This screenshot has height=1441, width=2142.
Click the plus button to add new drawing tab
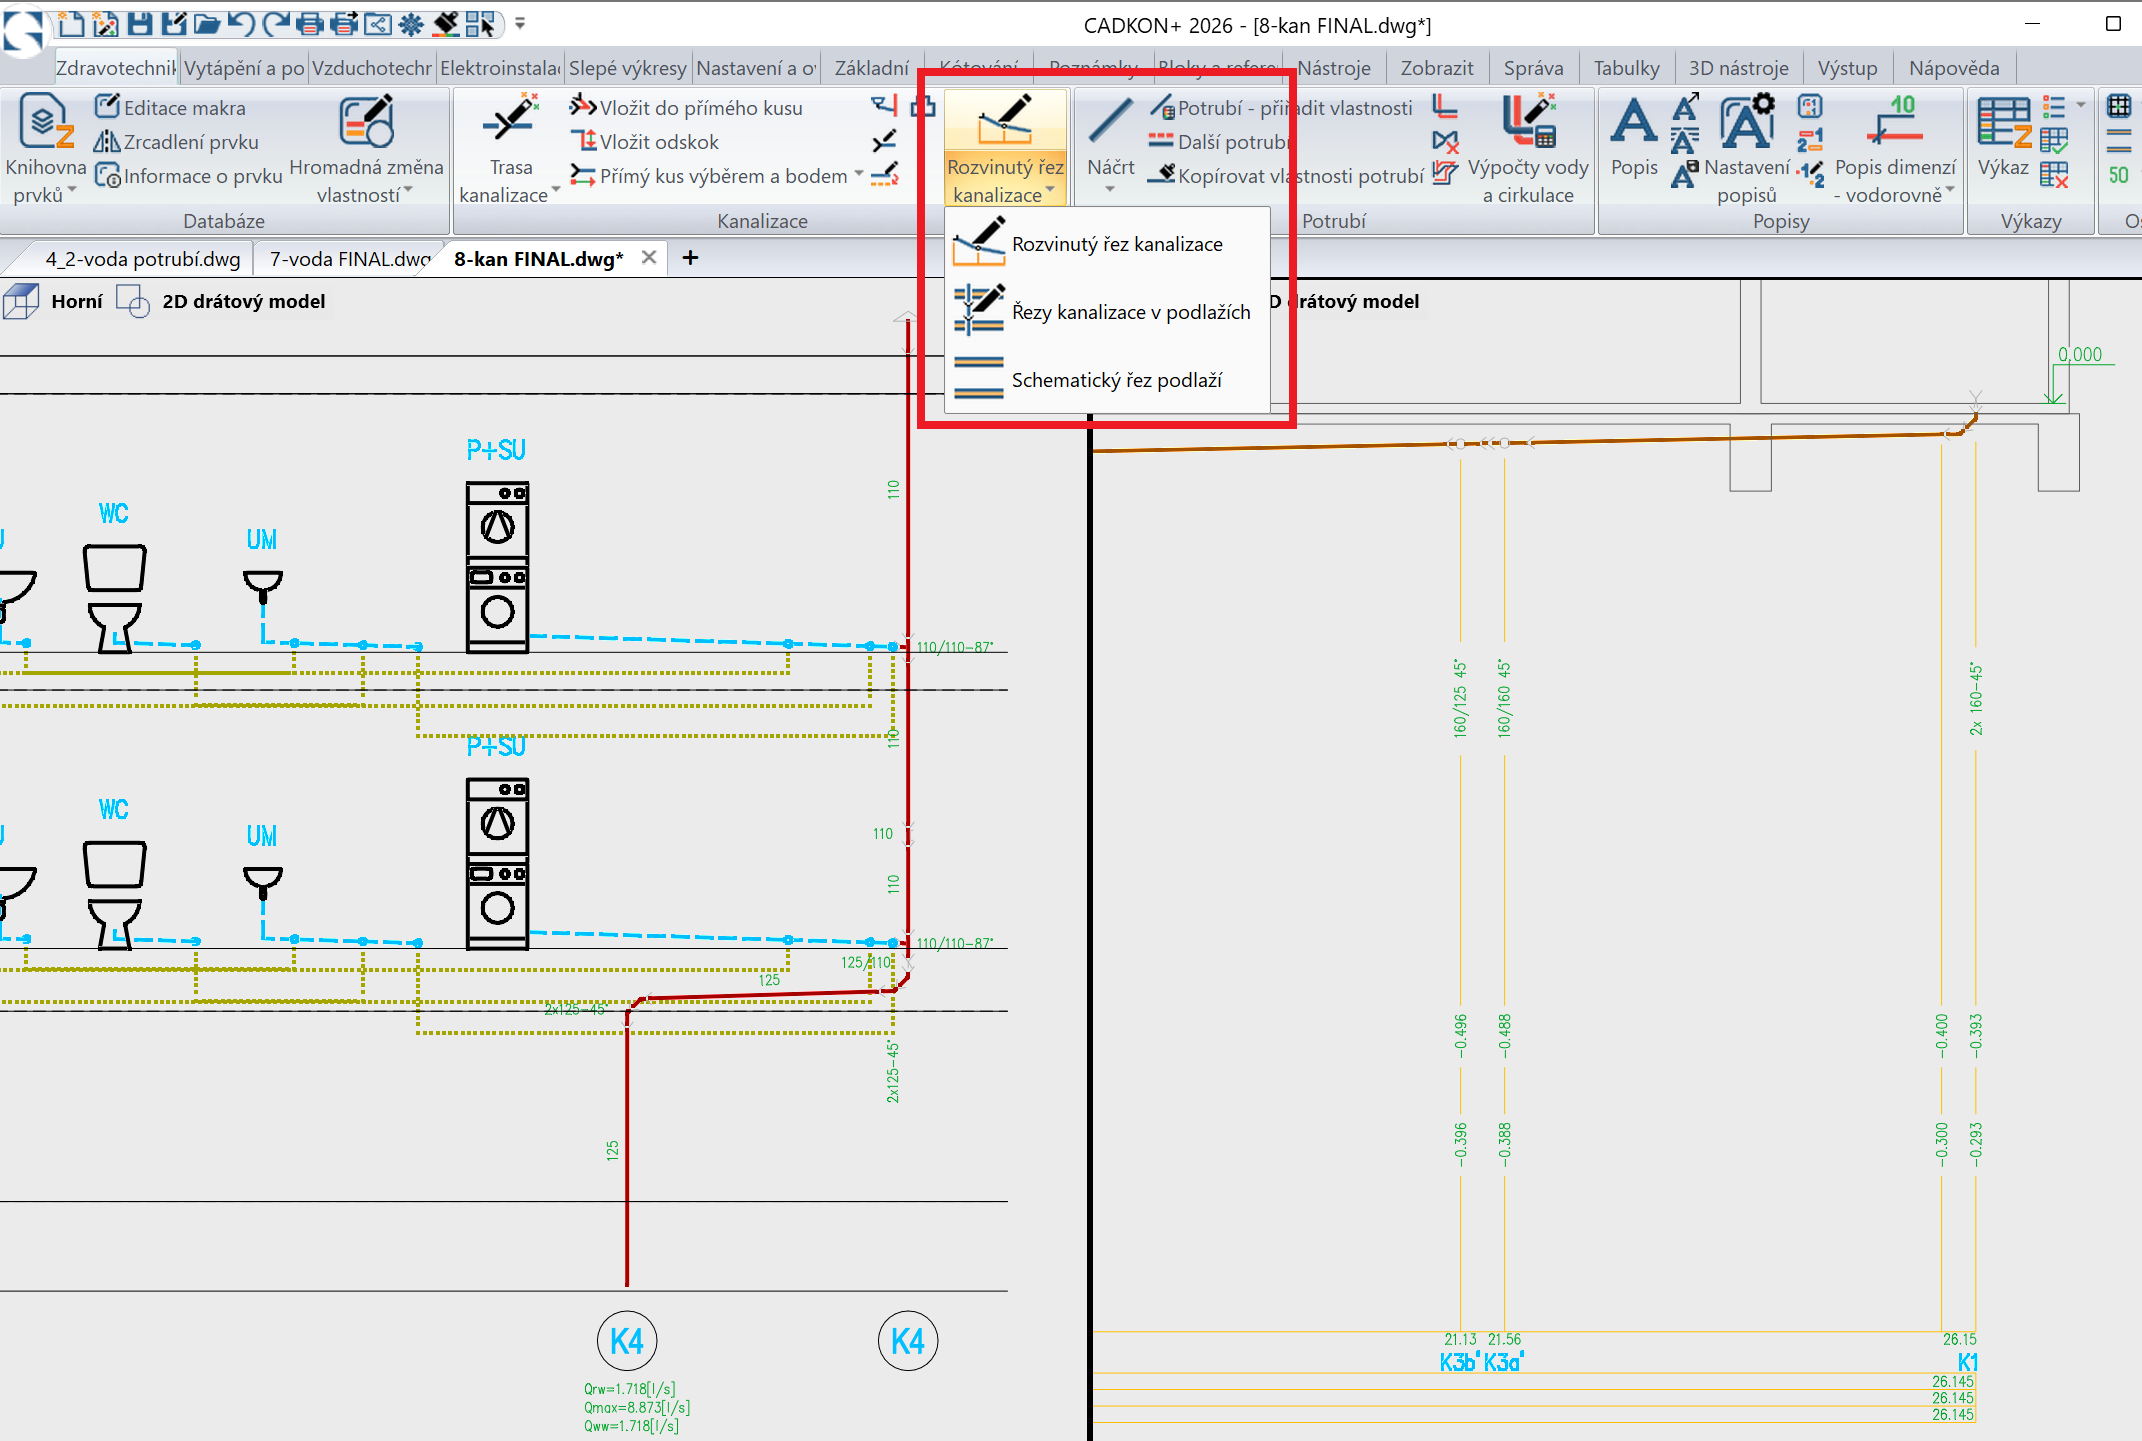click(x=690, y=258)
